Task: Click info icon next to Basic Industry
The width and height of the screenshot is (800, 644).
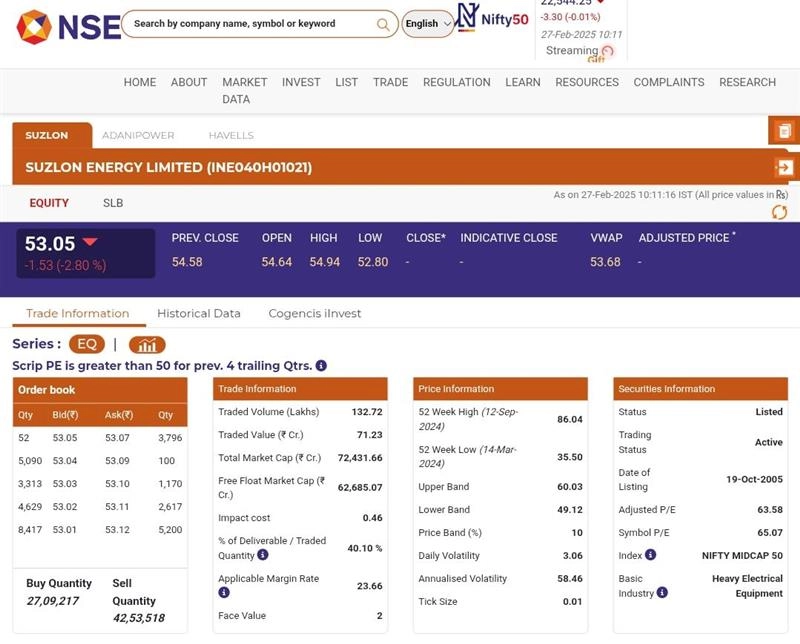Action: (661, 593)
